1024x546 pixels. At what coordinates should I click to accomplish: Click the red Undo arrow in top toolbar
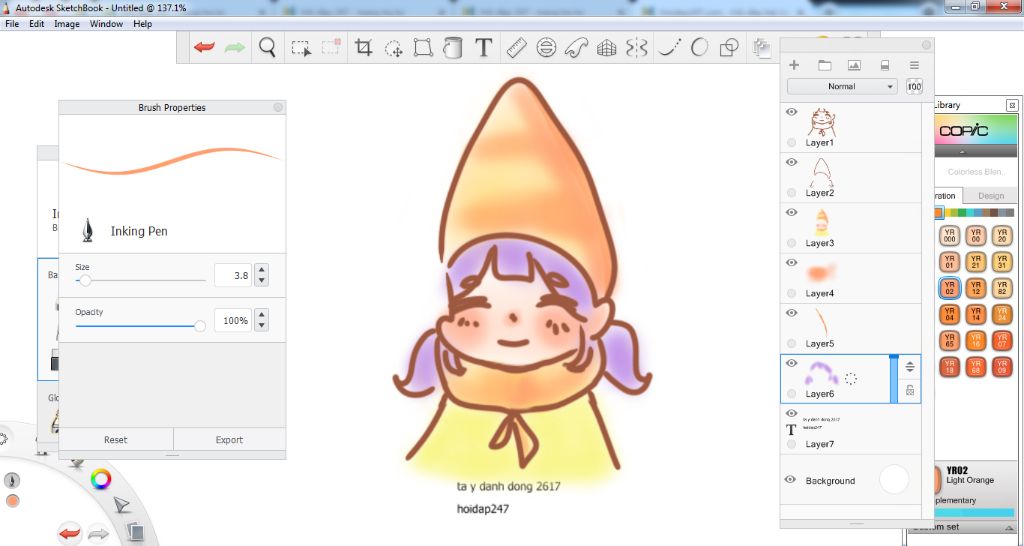click(x=204, y=48)
